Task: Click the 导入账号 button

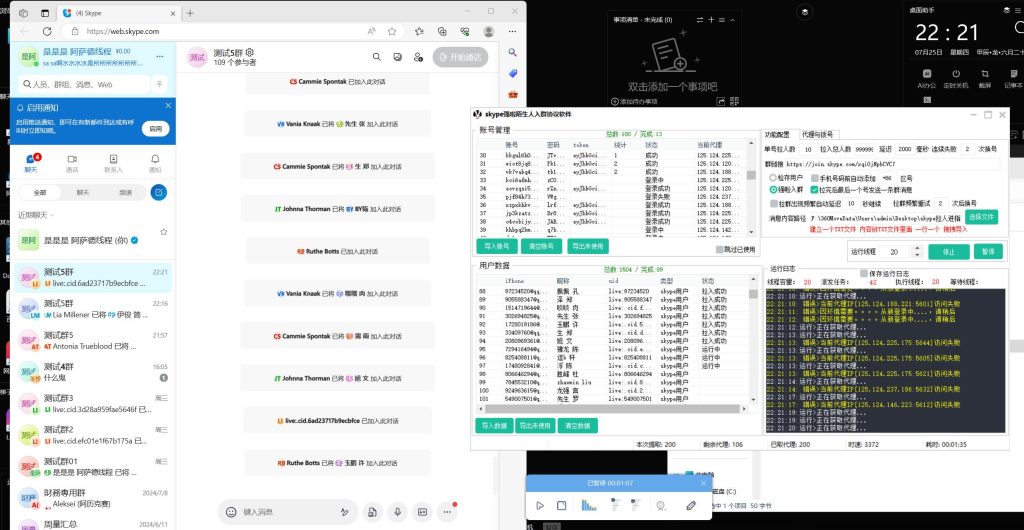Action: pyautogui.click(x=495, y=246)
